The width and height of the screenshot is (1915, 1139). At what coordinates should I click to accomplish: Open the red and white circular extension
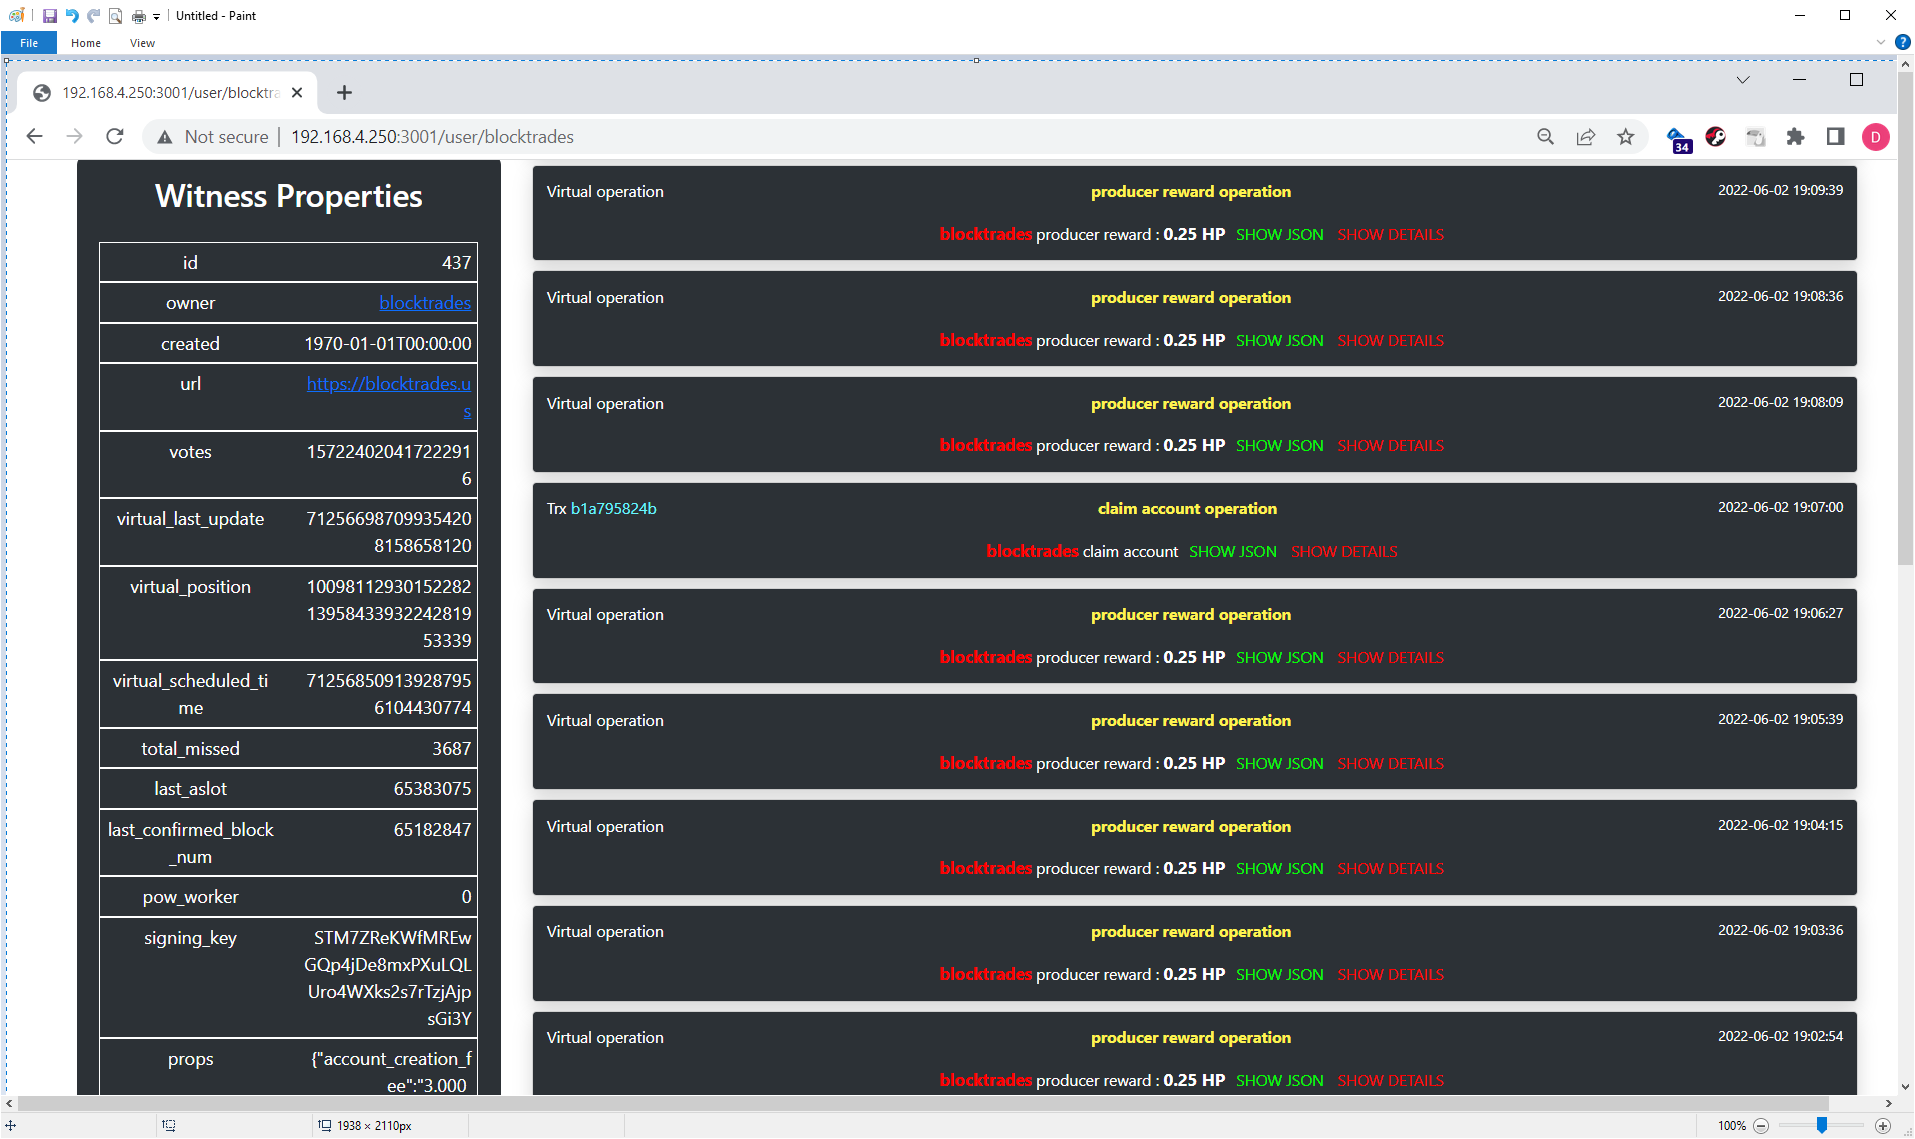[x=1716, y=137]
